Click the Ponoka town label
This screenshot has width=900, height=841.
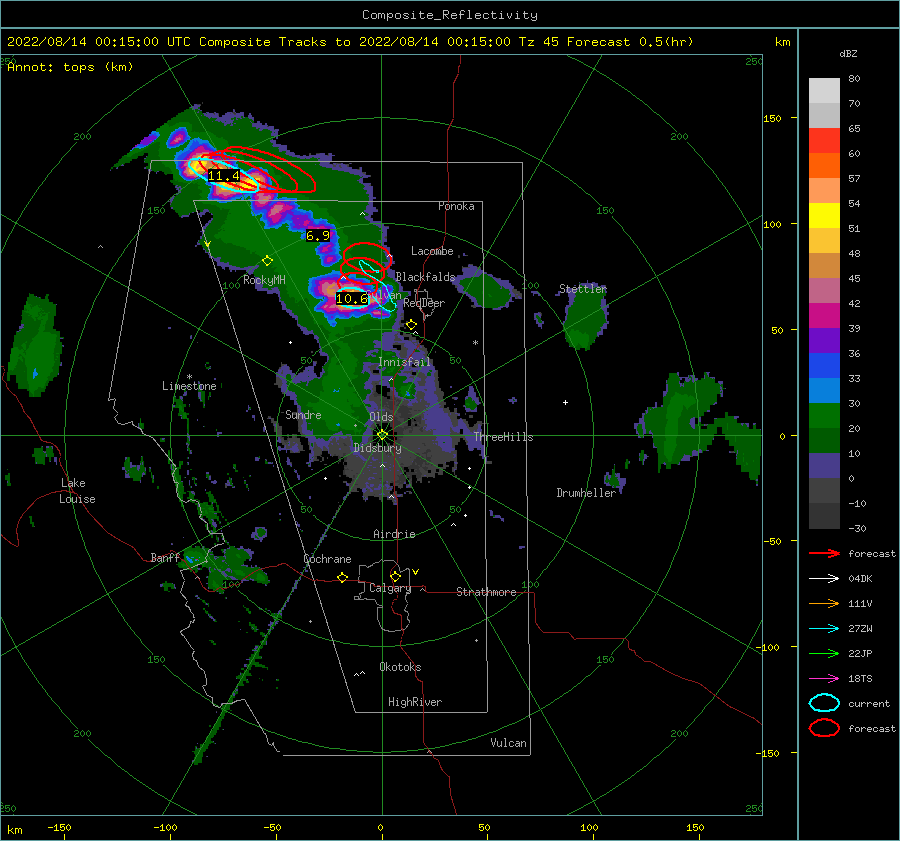coord(456,206)
